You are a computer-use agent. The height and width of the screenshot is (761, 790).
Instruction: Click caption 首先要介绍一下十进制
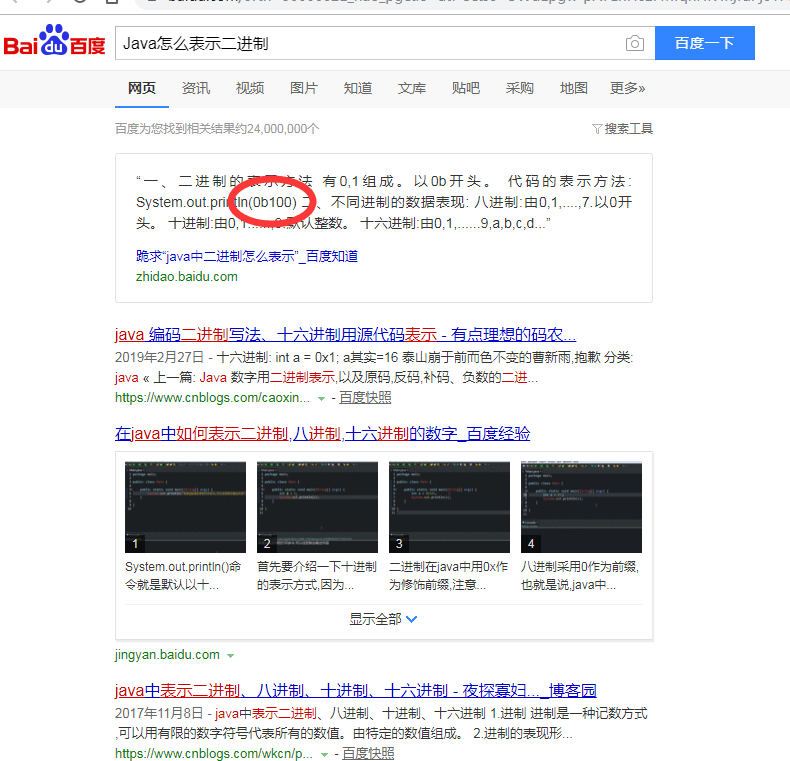click(317, 576)
